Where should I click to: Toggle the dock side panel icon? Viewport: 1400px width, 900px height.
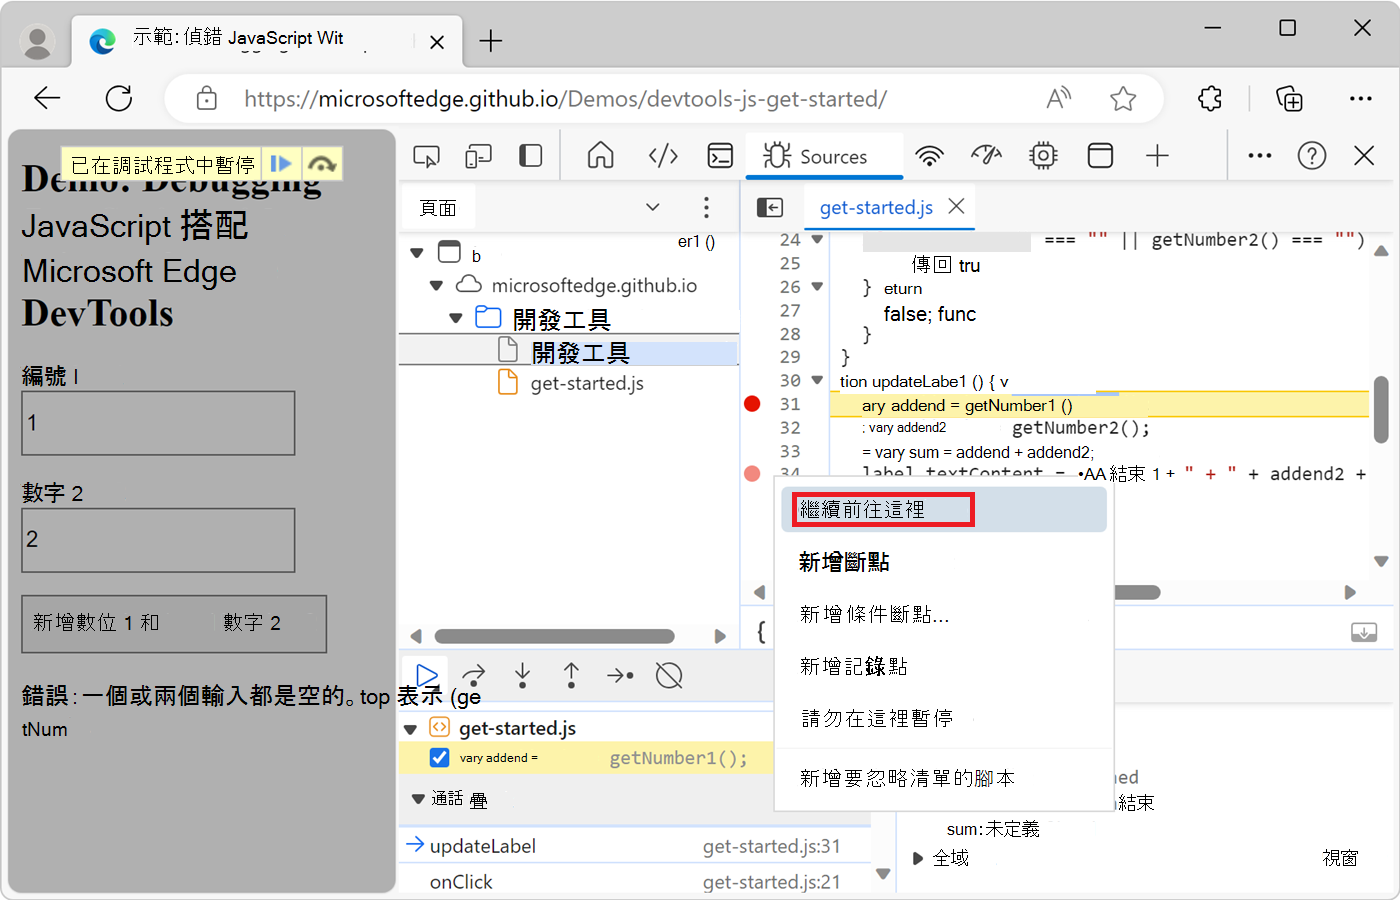tap(531, 156)
